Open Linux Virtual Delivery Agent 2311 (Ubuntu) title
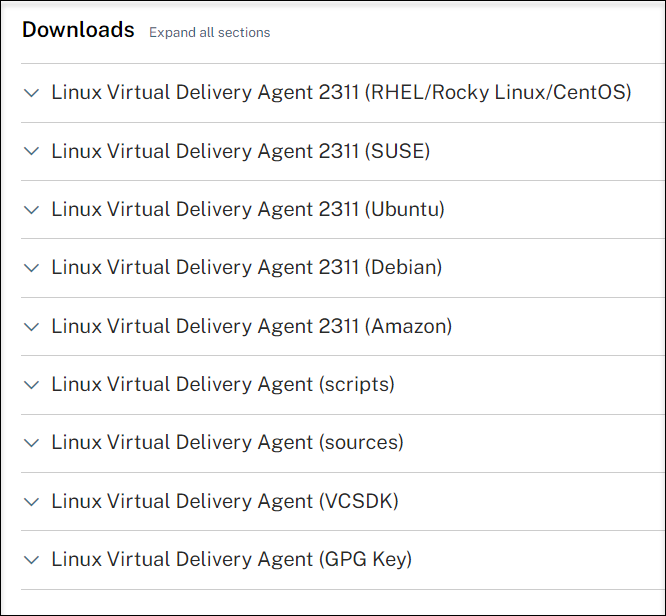This screenshot has width=666, height=616. [248, 209]
